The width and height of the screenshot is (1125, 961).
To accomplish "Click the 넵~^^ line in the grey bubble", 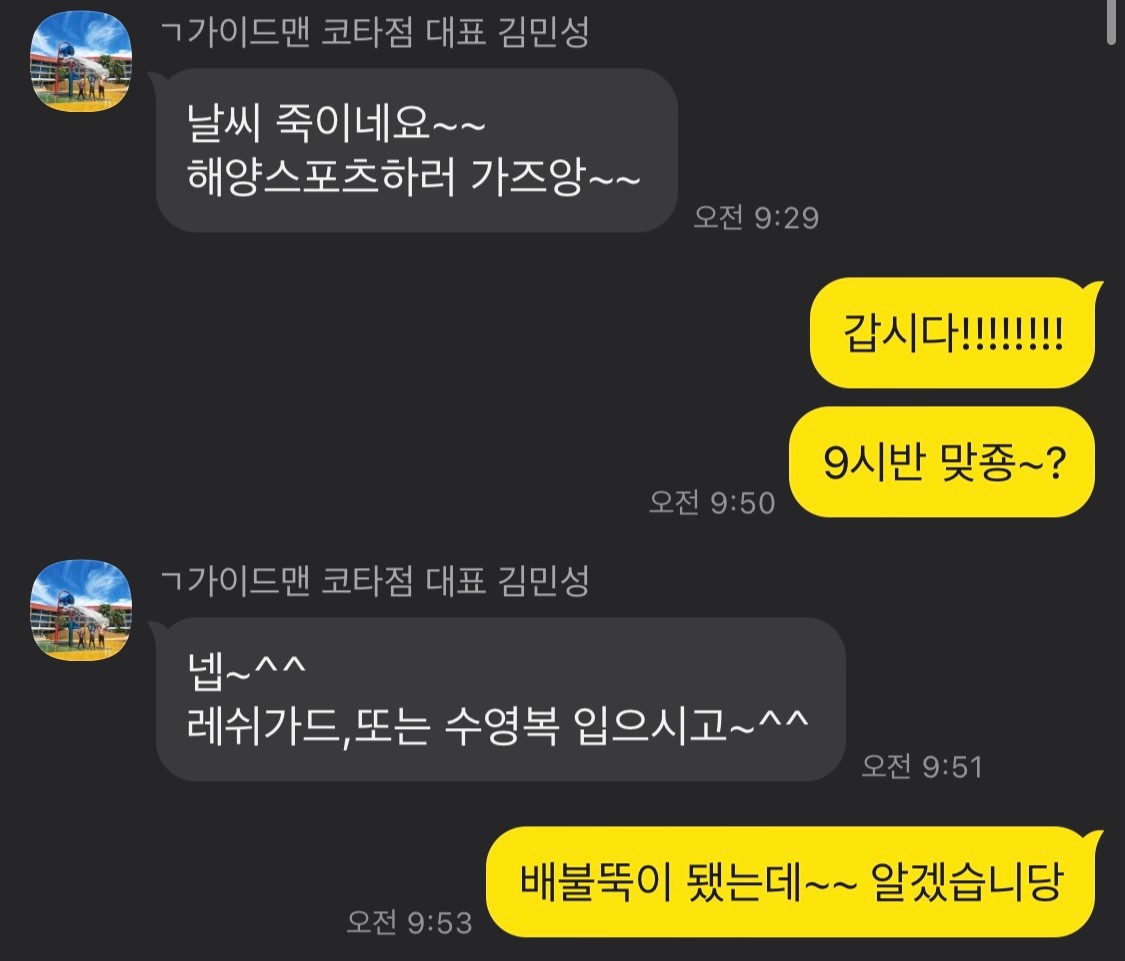I will (246, 671).
